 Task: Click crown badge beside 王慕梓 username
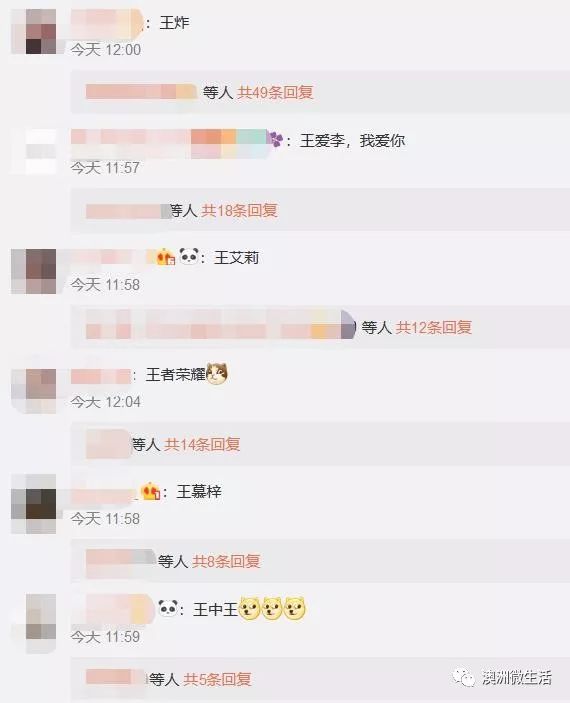151,491
